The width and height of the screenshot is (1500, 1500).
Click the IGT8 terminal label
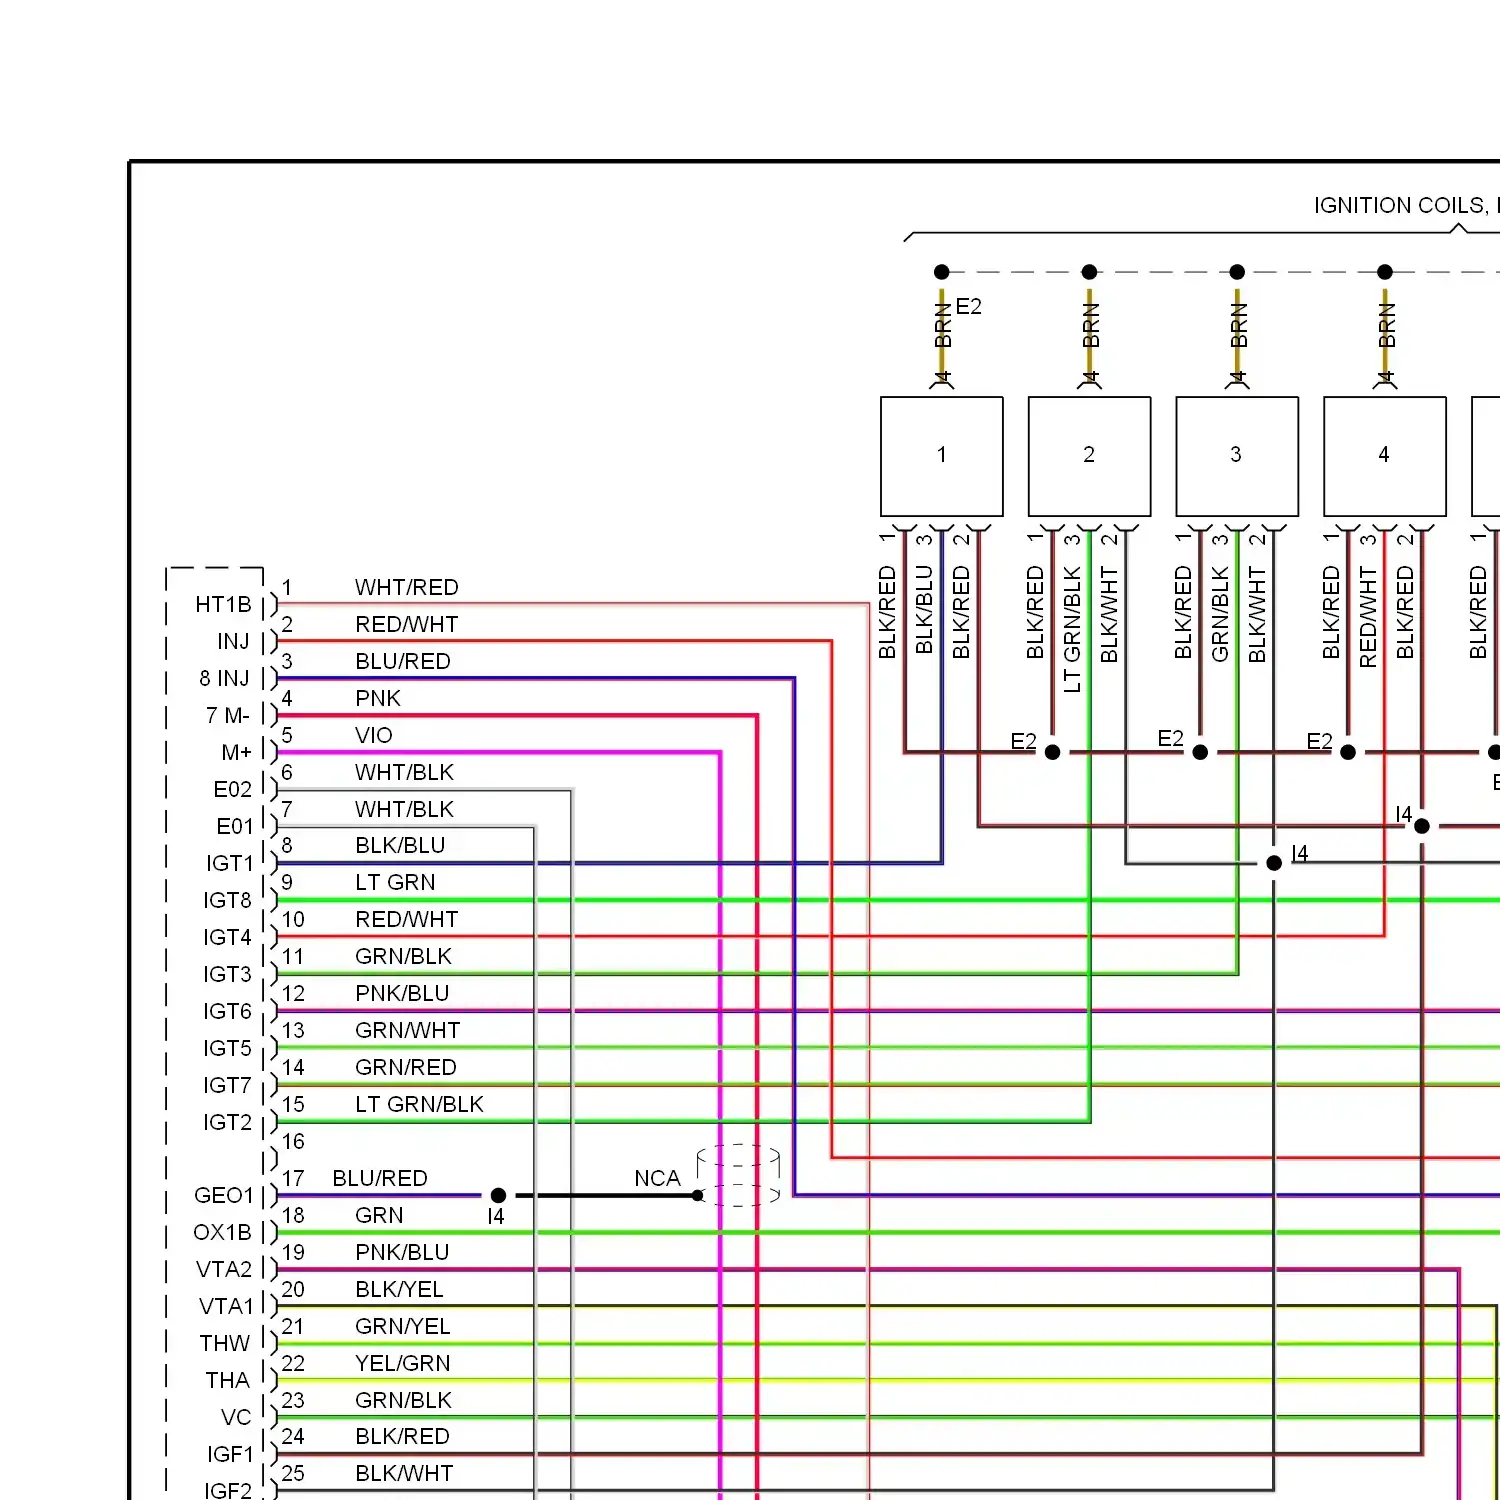pos(228,901)
